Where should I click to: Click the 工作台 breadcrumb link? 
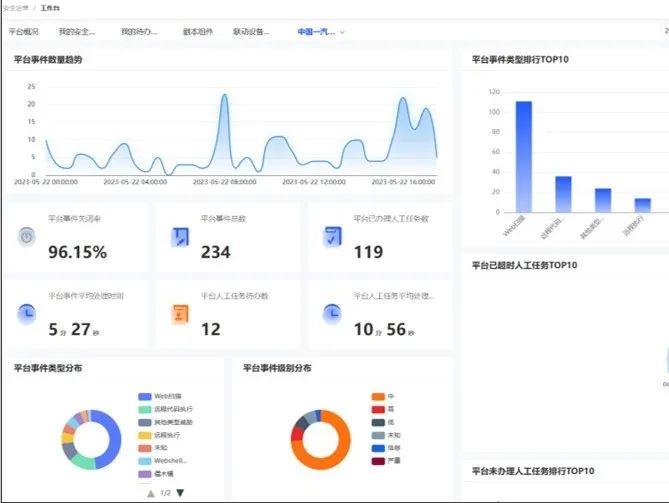click(x=50, y=8)
